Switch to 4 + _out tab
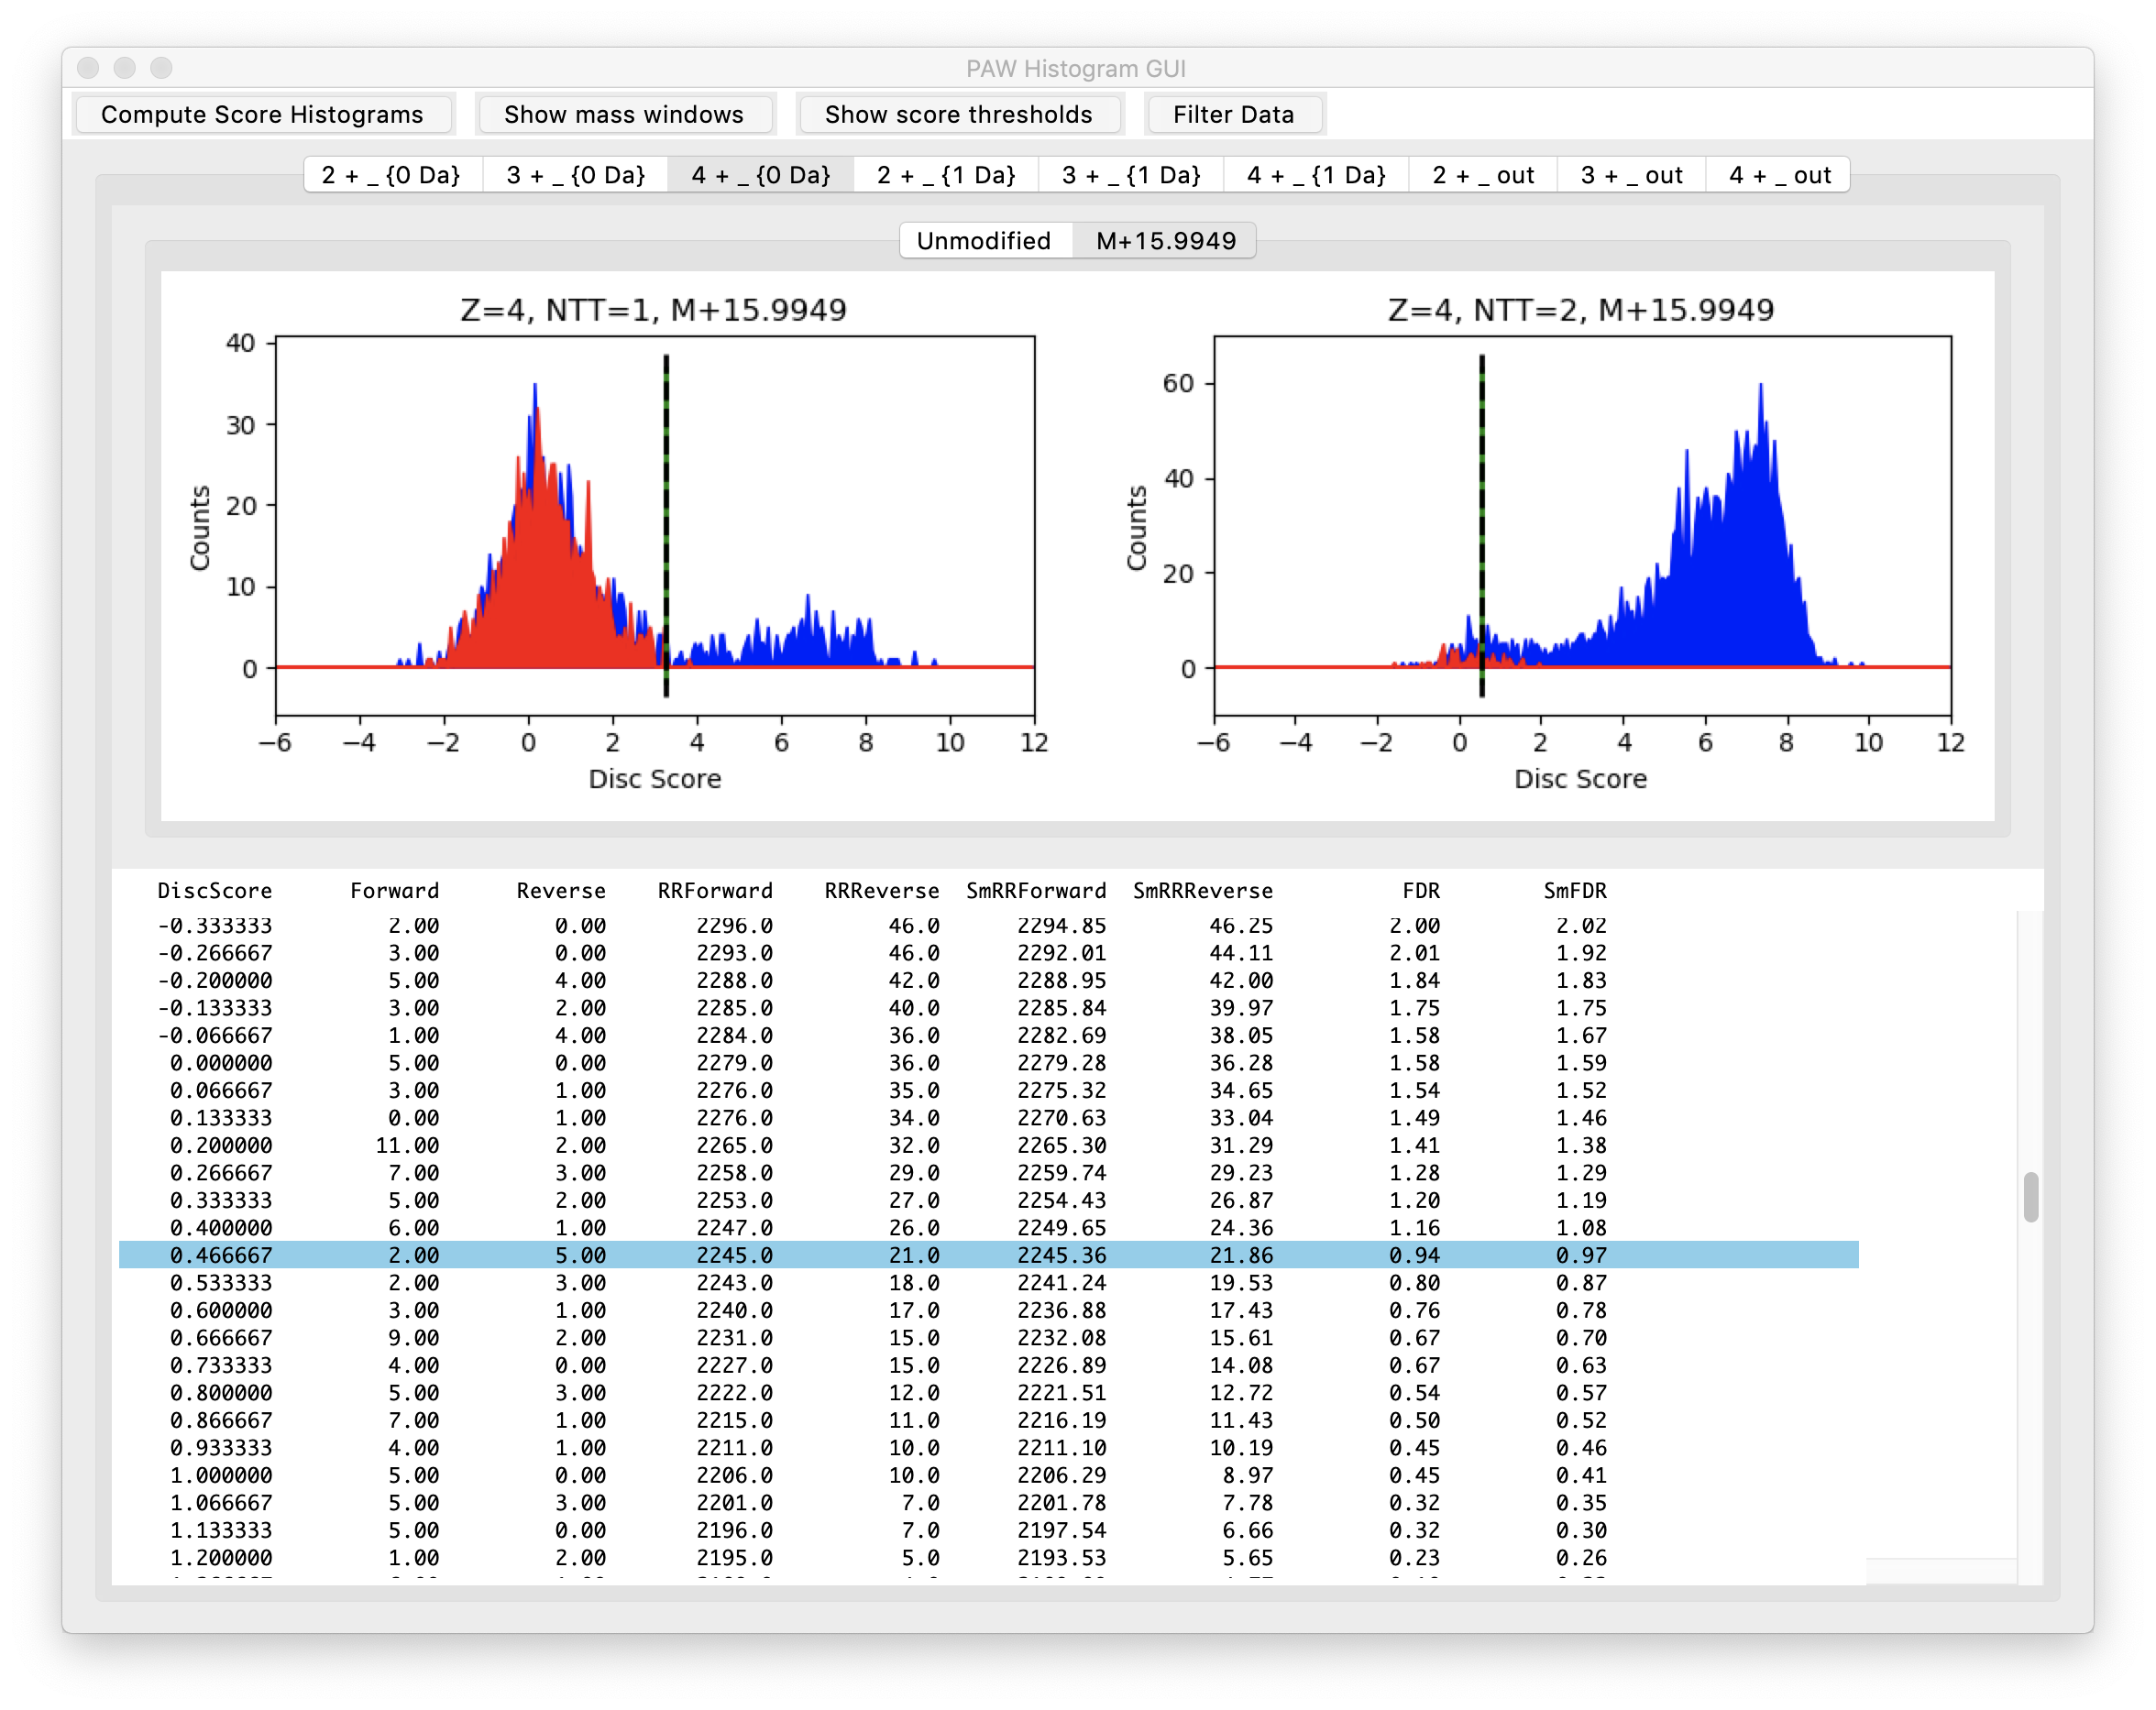The height and width of the screenshot is (1710, 2156). (x=1779, y=175)
